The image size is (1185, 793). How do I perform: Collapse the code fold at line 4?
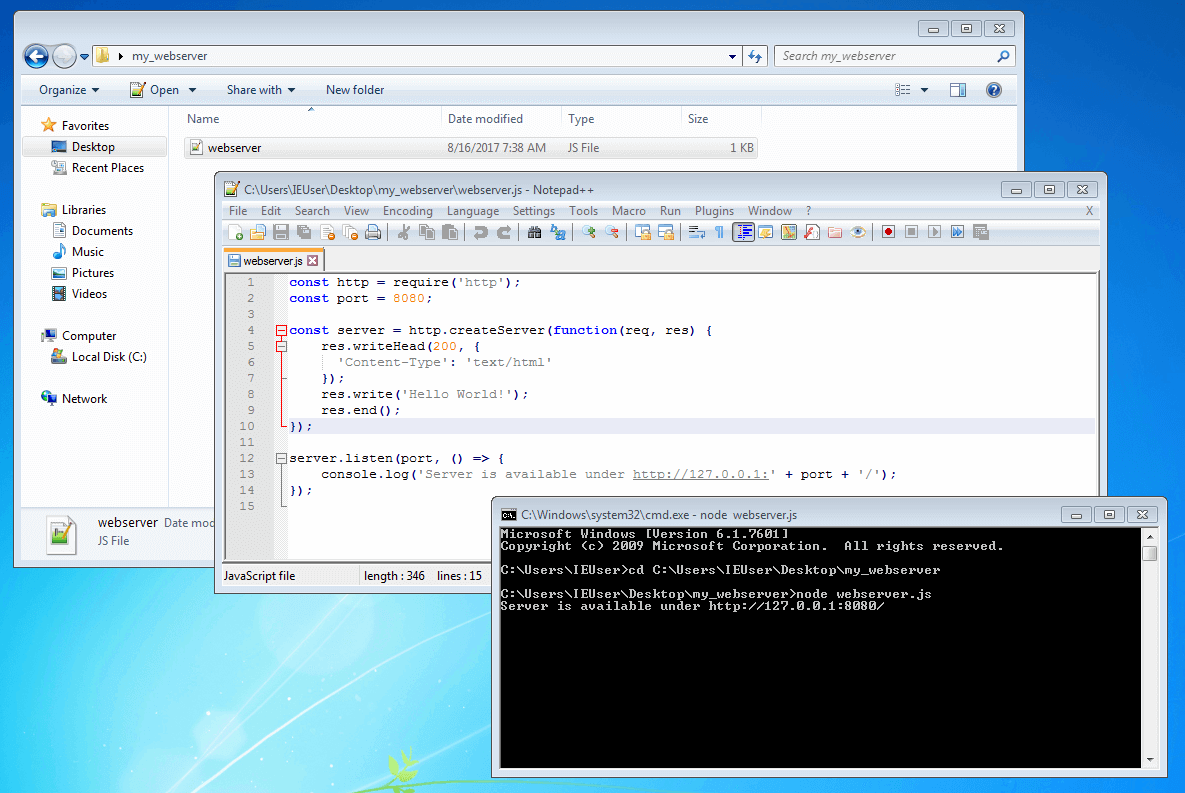click(281, 330)
